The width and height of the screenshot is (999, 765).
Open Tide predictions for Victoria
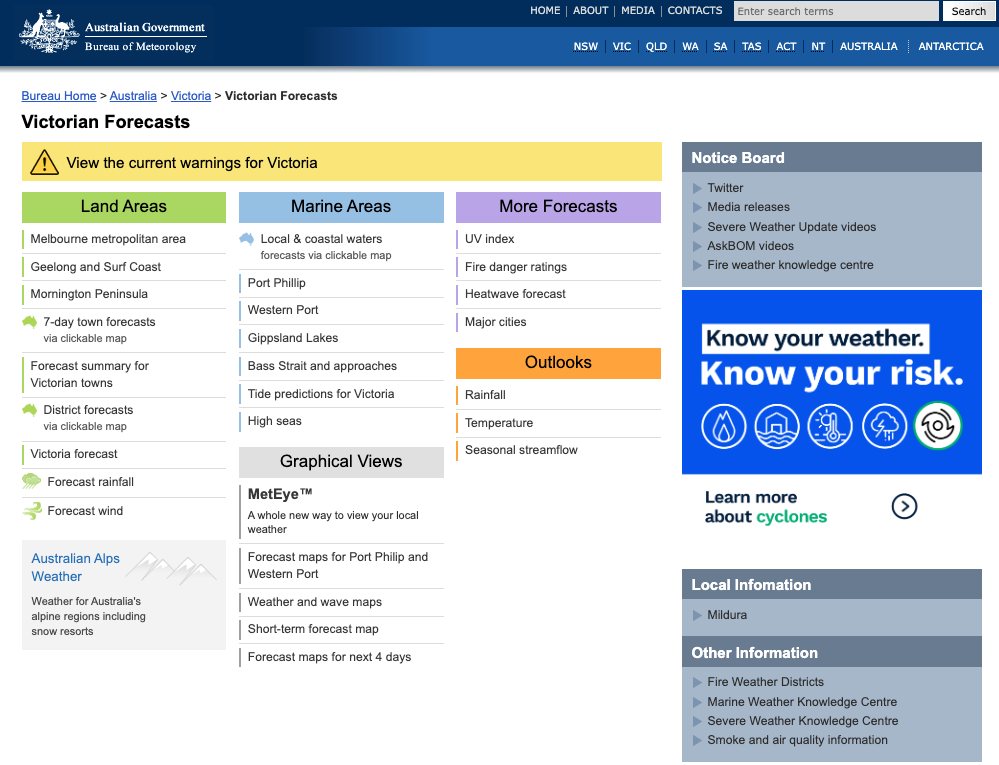point(321,394)
